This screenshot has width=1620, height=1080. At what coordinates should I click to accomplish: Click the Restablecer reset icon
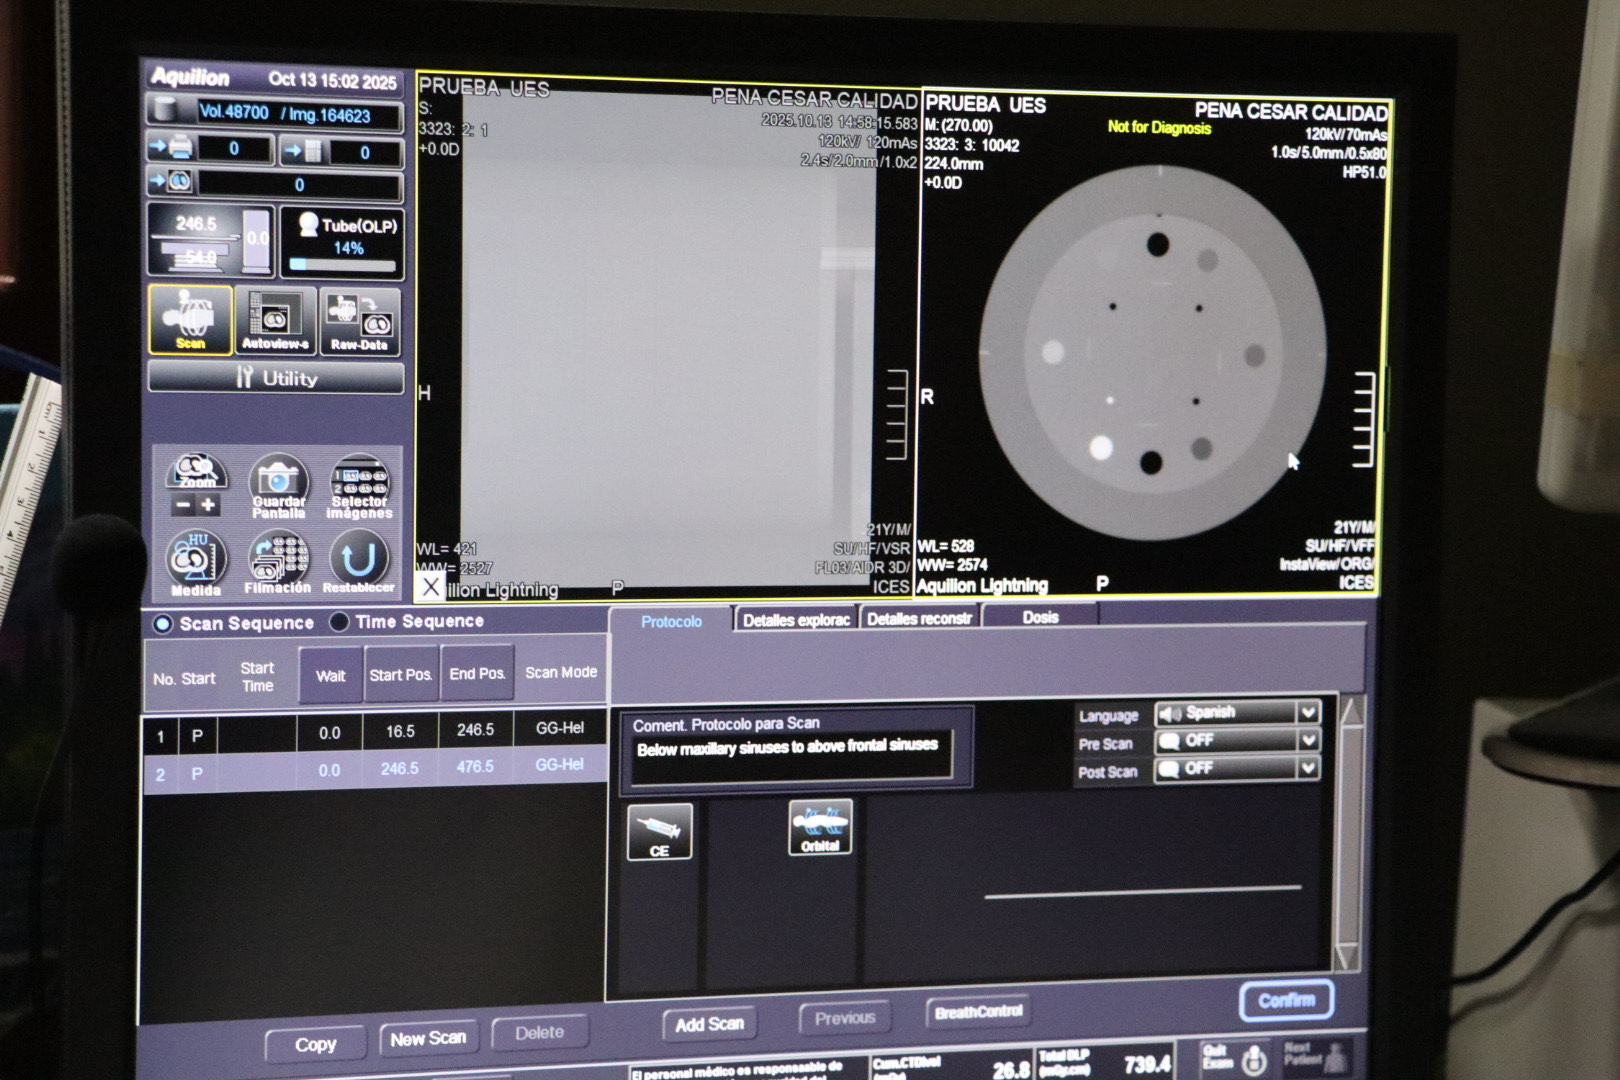pos(358,562)
